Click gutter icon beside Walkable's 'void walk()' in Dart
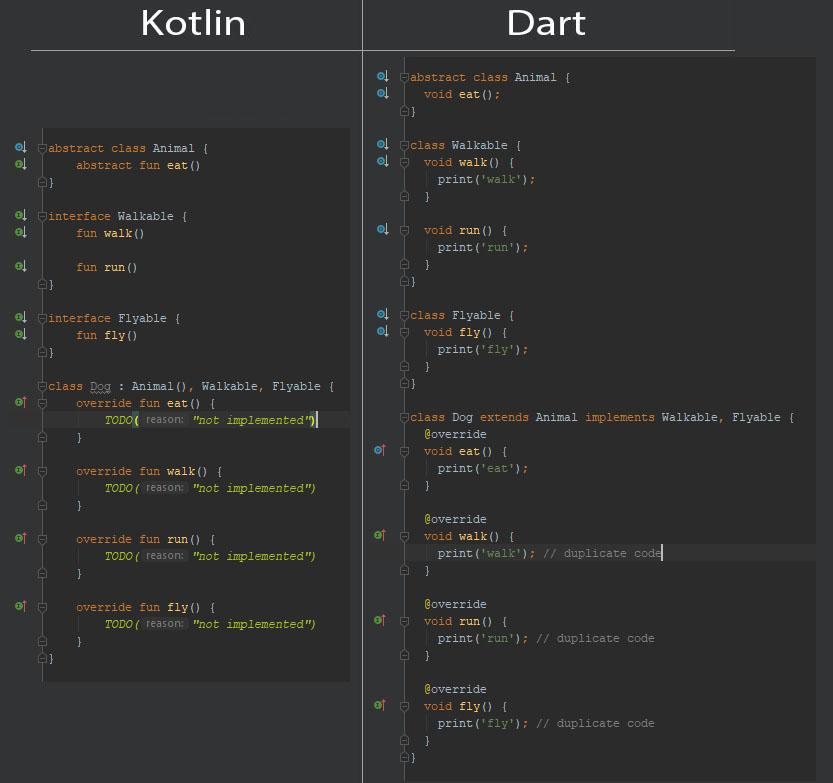This screenshot has height=783, width=833. pyautogui.click(x=382, y=161)
